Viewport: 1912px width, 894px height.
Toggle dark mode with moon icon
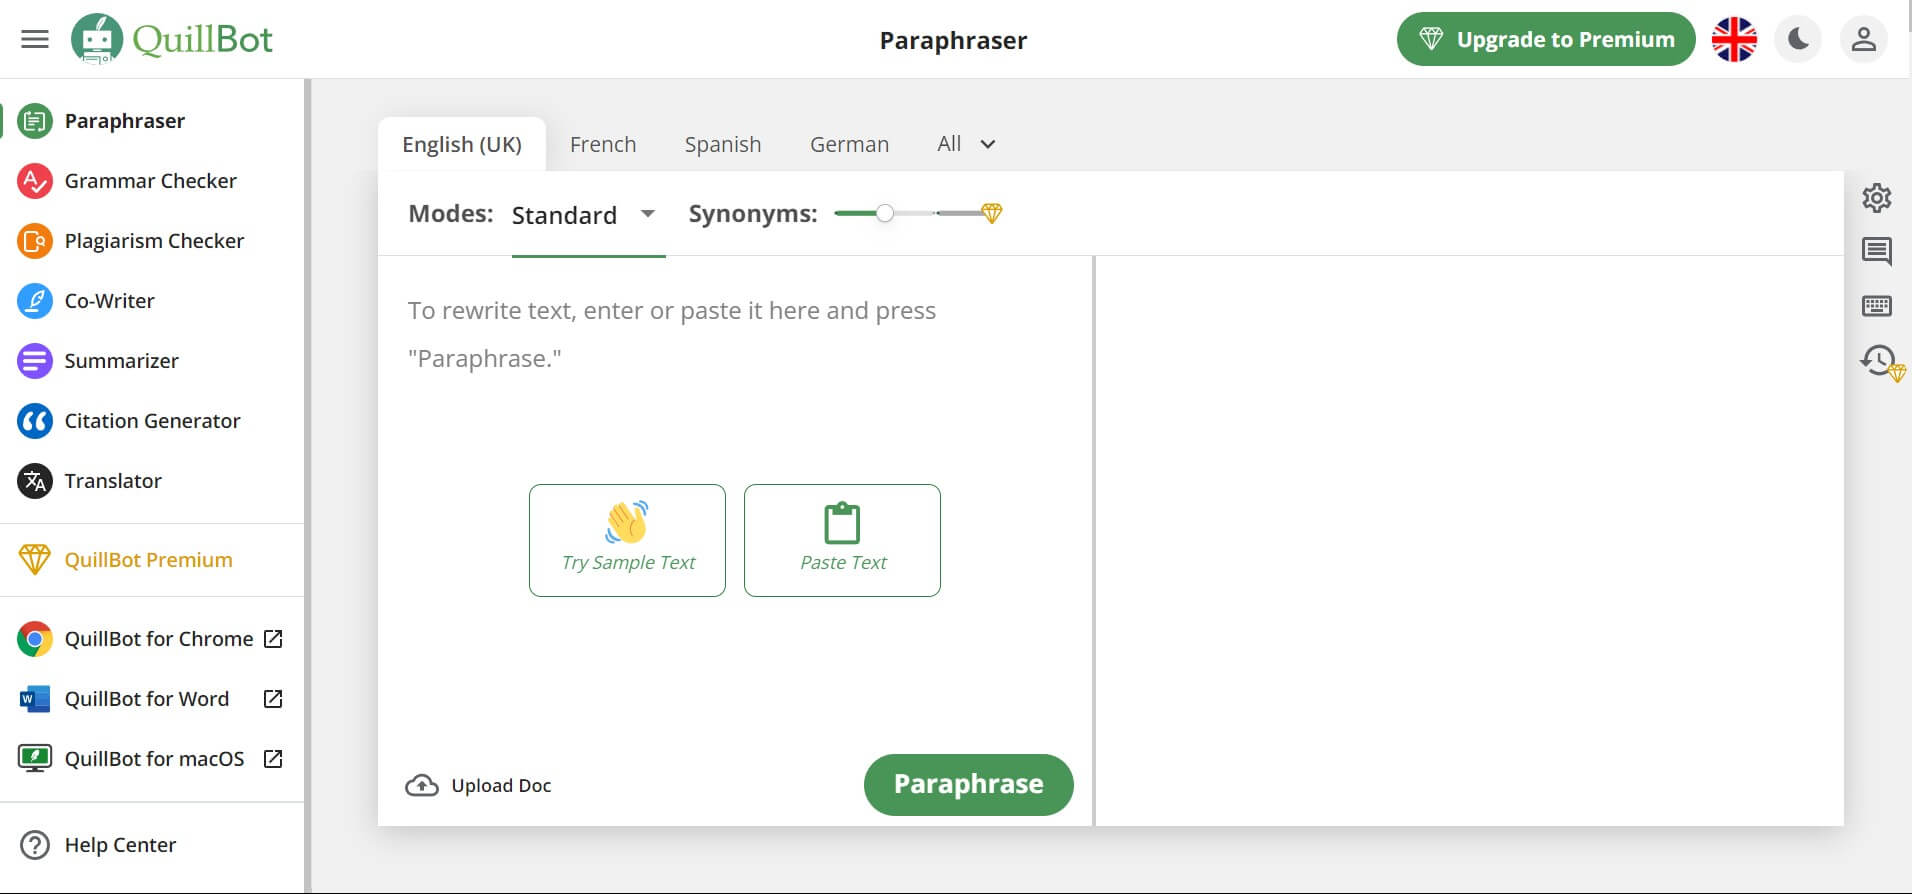pyautogui.click(x=1798, y=39)
